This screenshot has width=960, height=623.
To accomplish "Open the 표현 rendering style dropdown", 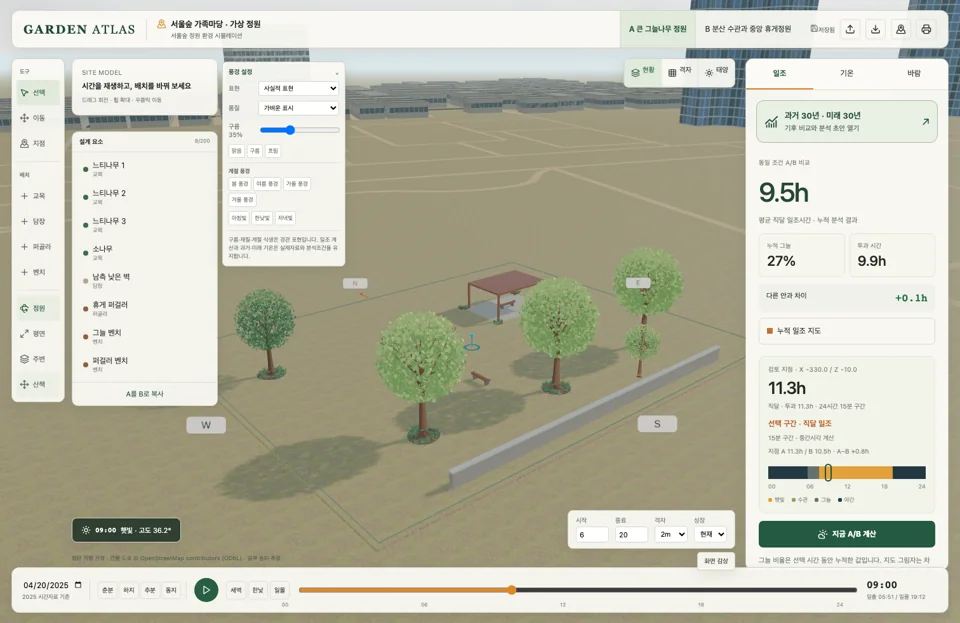I will pos(298,88).
